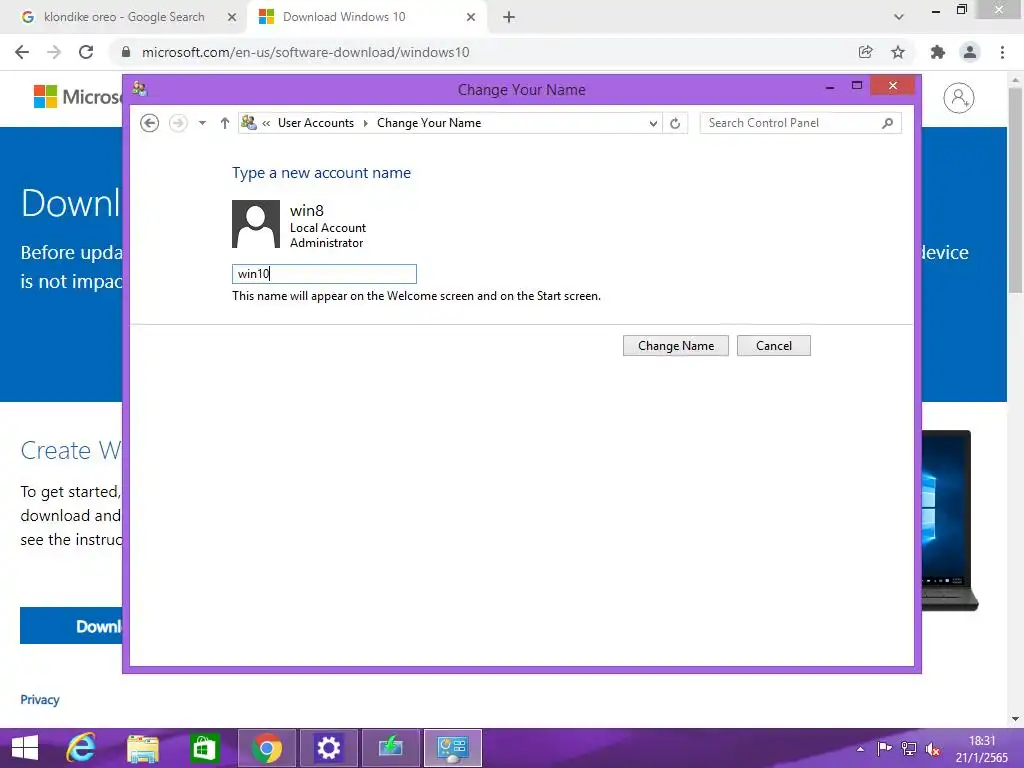Image resolution: width=1024 pixels, height=768 pixels.
Task: Open Chrome three-dot menu
Action: [1002, 52]
